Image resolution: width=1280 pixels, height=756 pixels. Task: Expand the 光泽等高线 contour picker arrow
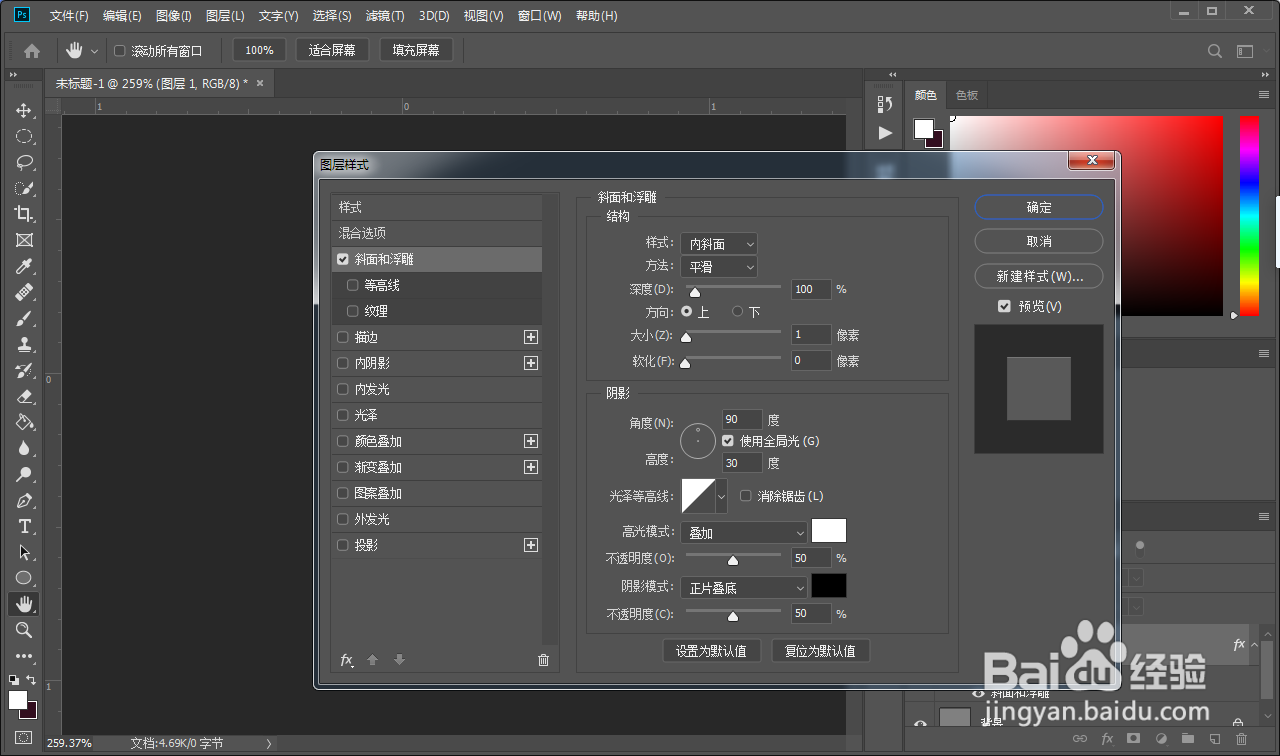721,496
